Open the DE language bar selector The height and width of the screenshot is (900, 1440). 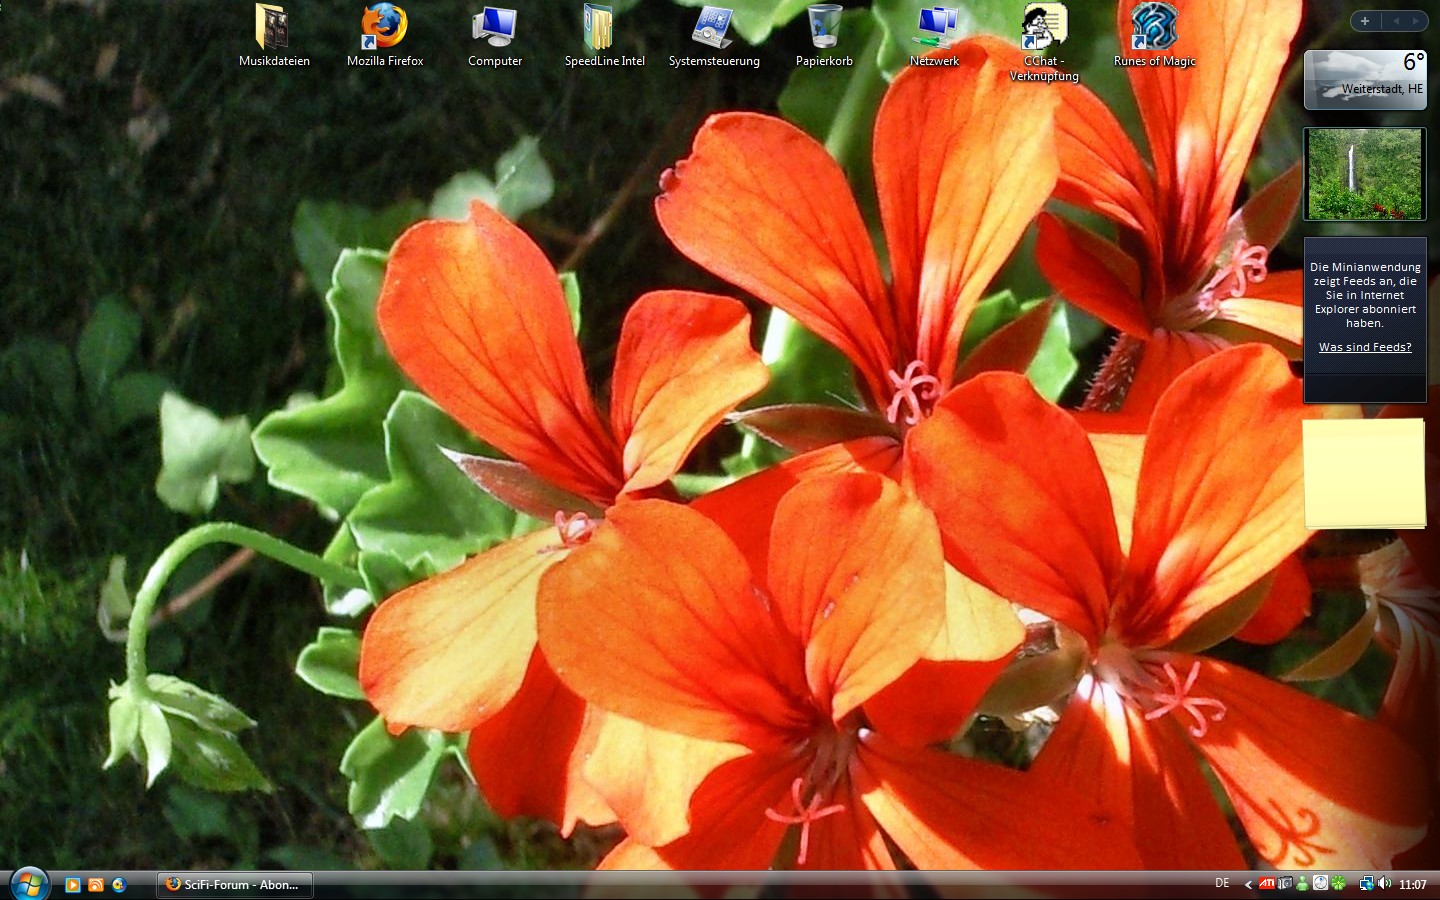(x=1222, y=883)
